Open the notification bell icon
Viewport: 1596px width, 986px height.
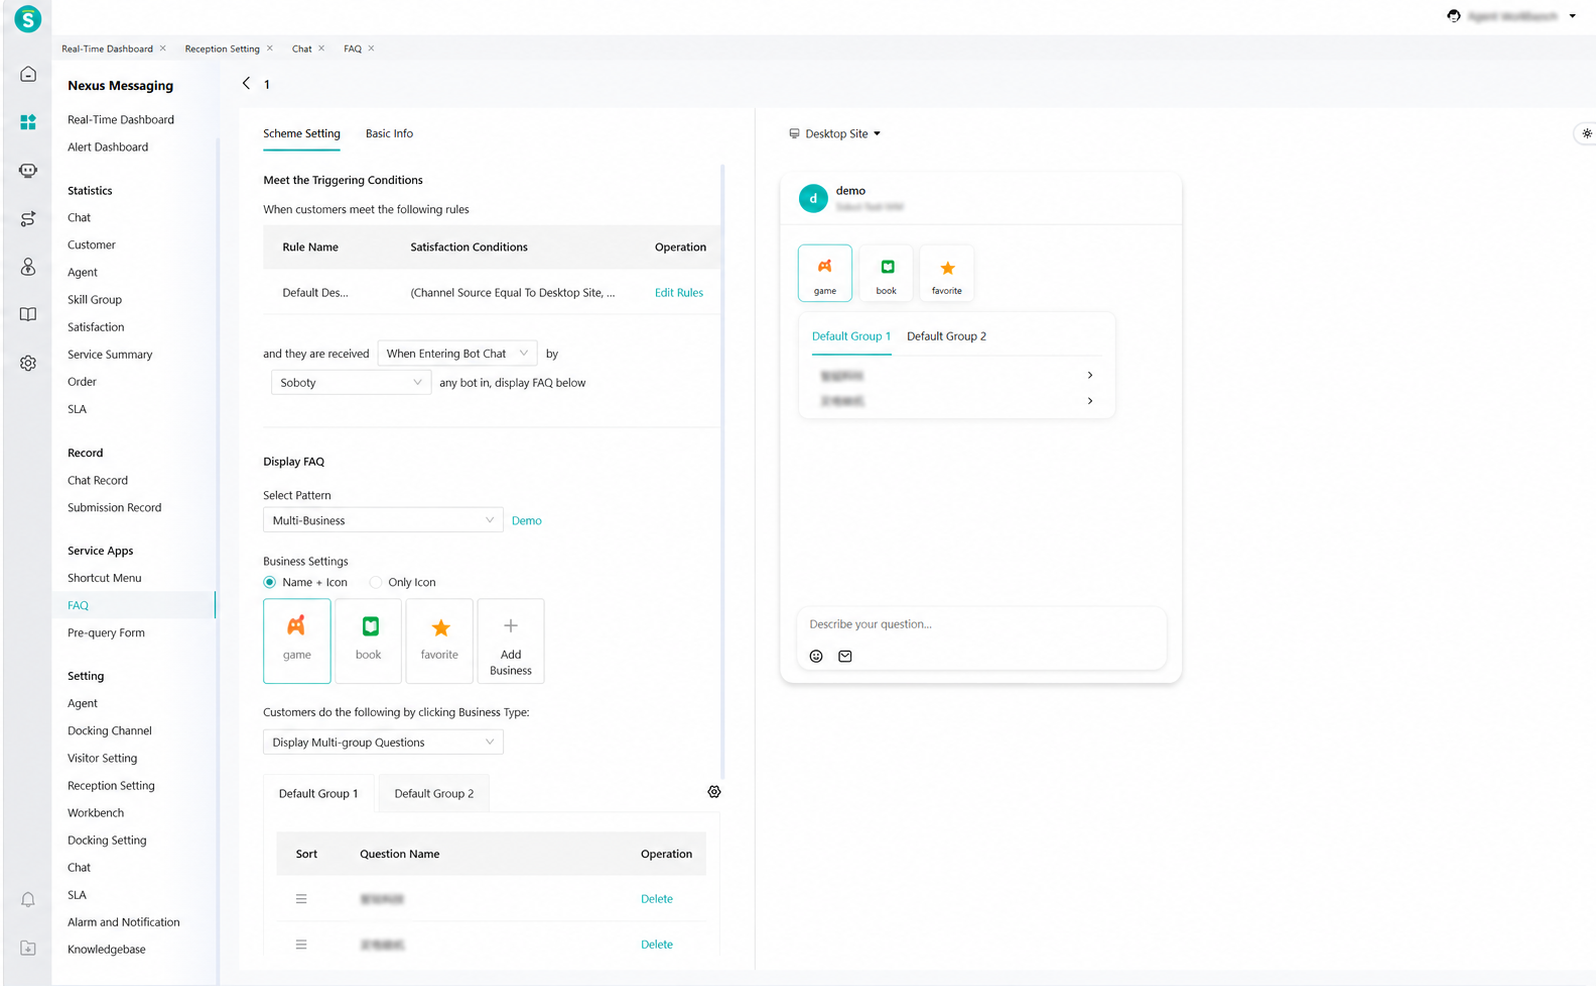[x=28, y=900]
